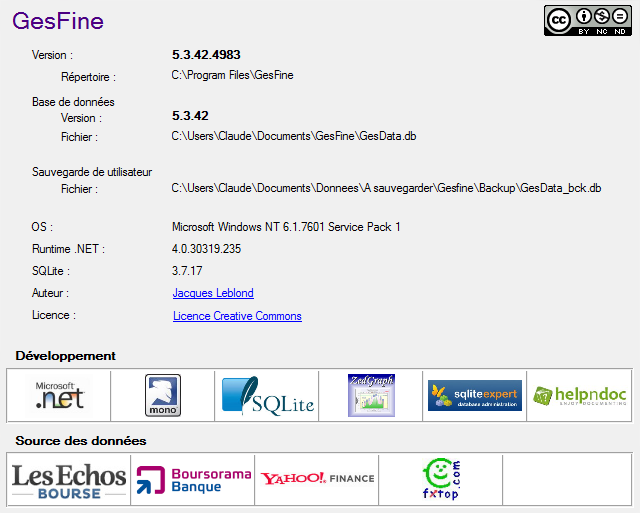This screenshot has height=513, width=640.
Task: Open the SQLite Expert logo
Action: pyautogui.click(x=474, y=395)
